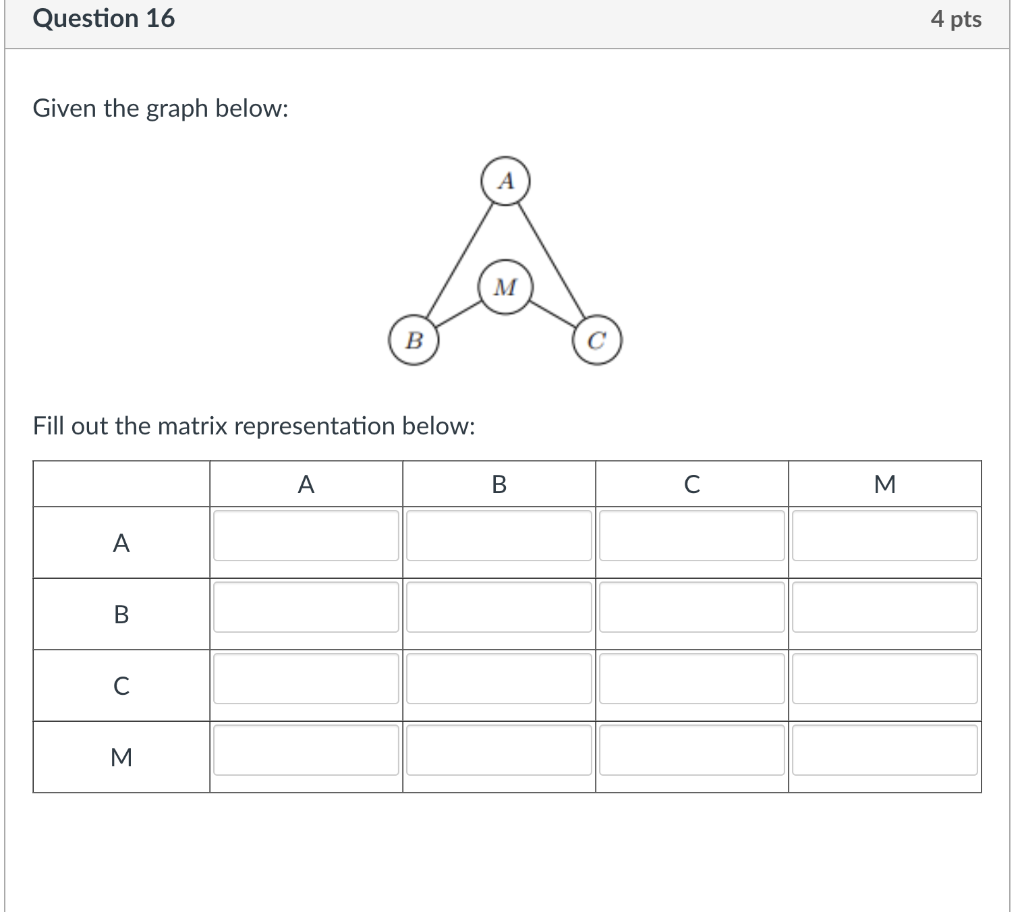Click the matrix cell row B column B
The width and height of the screenshot is (1024, 912).
(x=498, y=607)
